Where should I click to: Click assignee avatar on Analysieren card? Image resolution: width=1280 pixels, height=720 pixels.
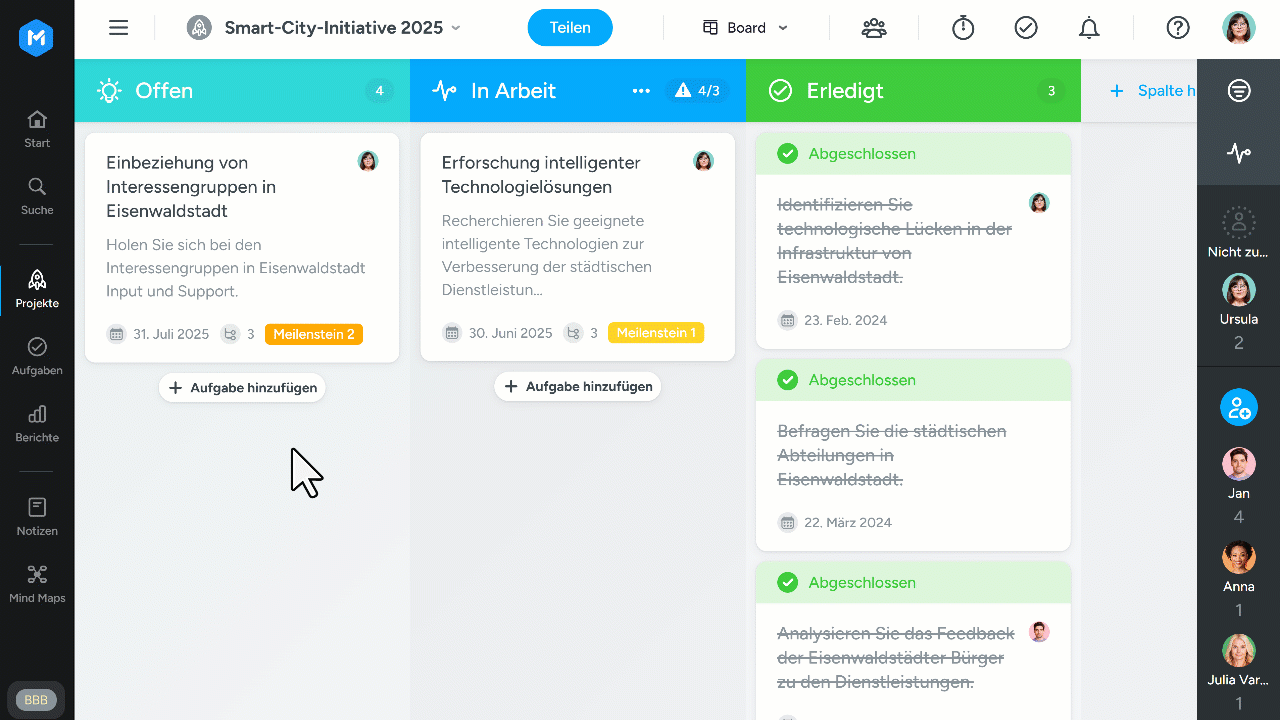[x=1039, y=632]
